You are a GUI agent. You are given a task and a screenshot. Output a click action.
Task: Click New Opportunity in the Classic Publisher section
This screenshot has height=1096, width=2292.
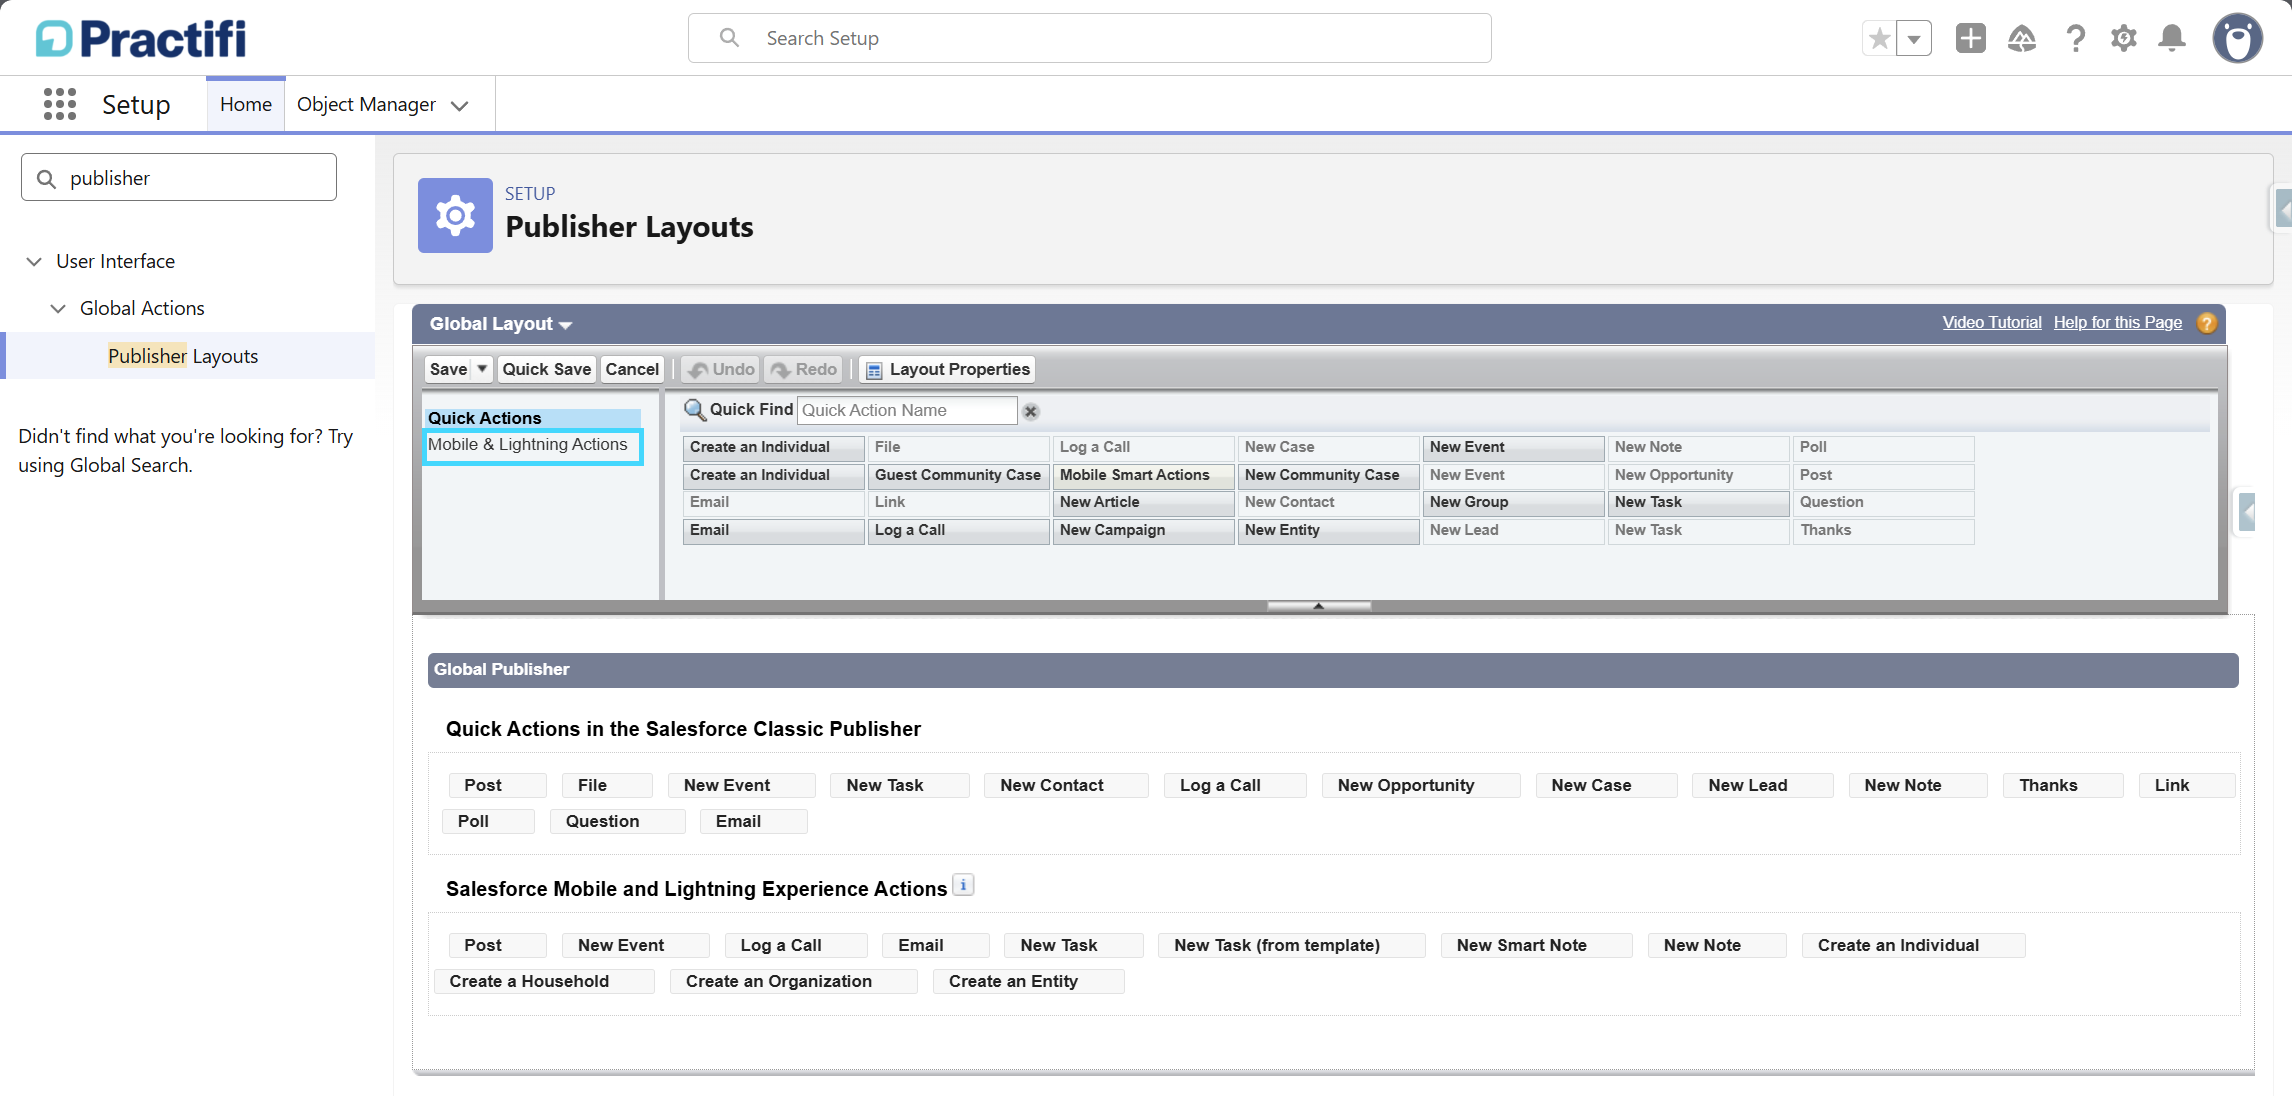[1420, 785]
